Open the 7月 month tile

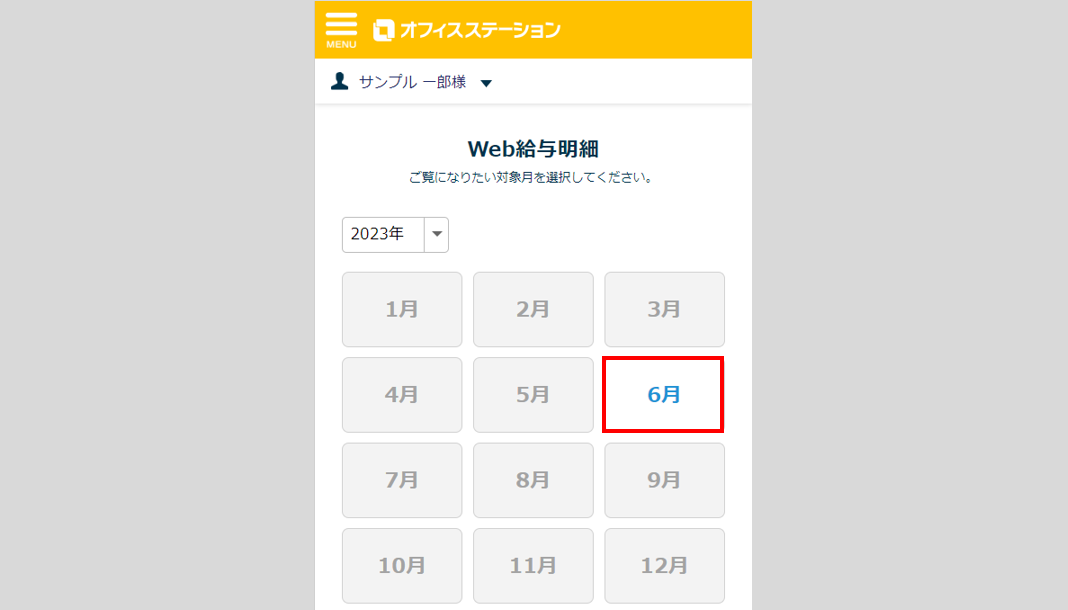(402, 480)
